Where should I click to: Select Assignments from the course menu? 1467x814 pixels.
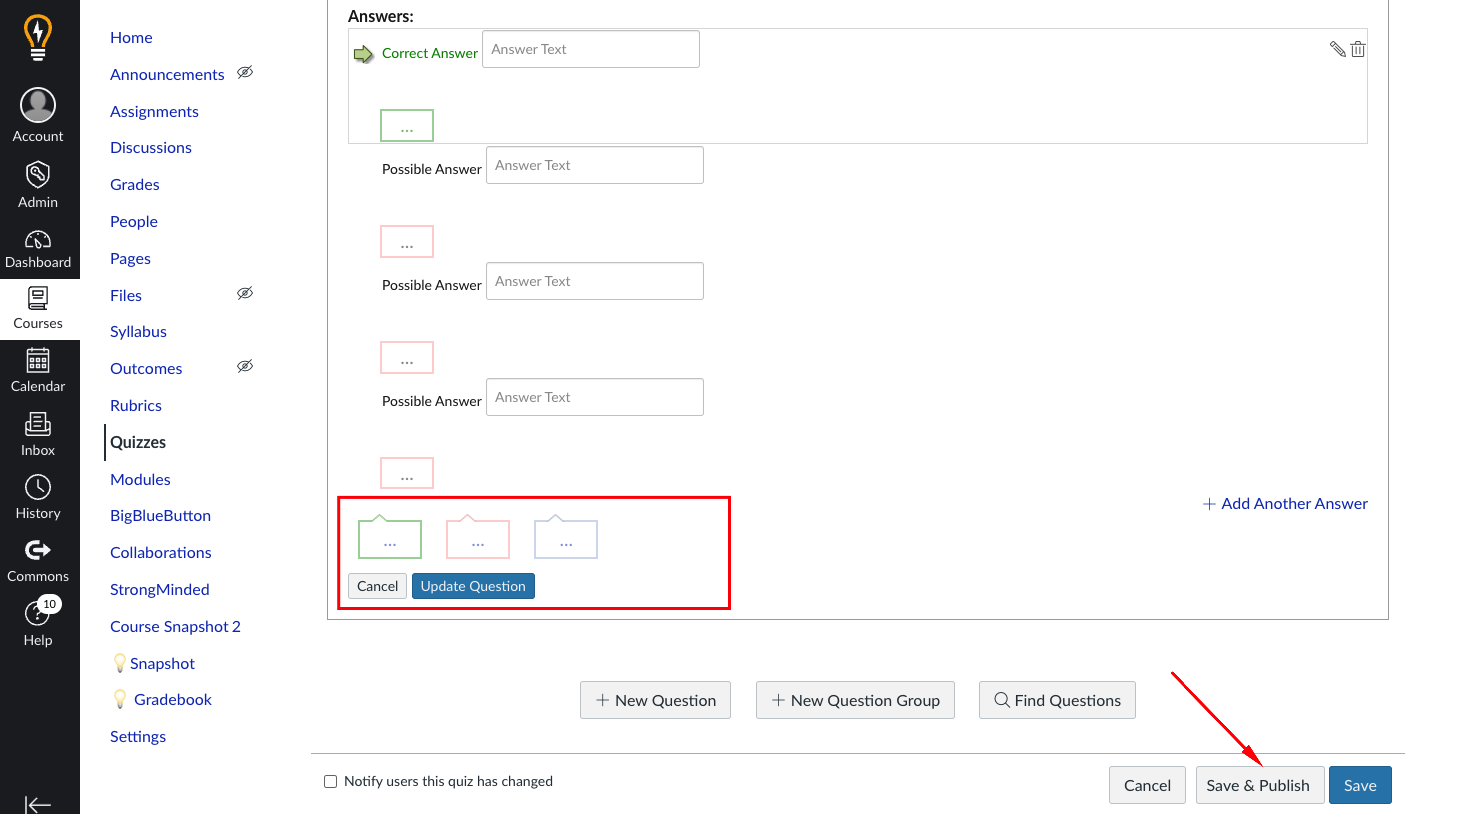(154, 111)
